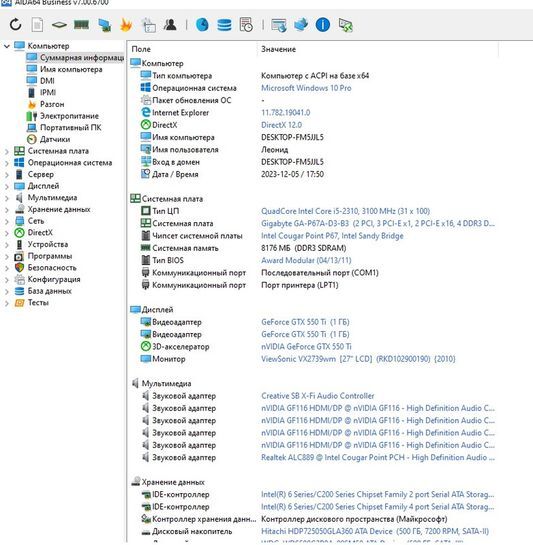Expand the Мультимедиа tree node
This screenshot has width=533, height=545.
tap(7, 198)
